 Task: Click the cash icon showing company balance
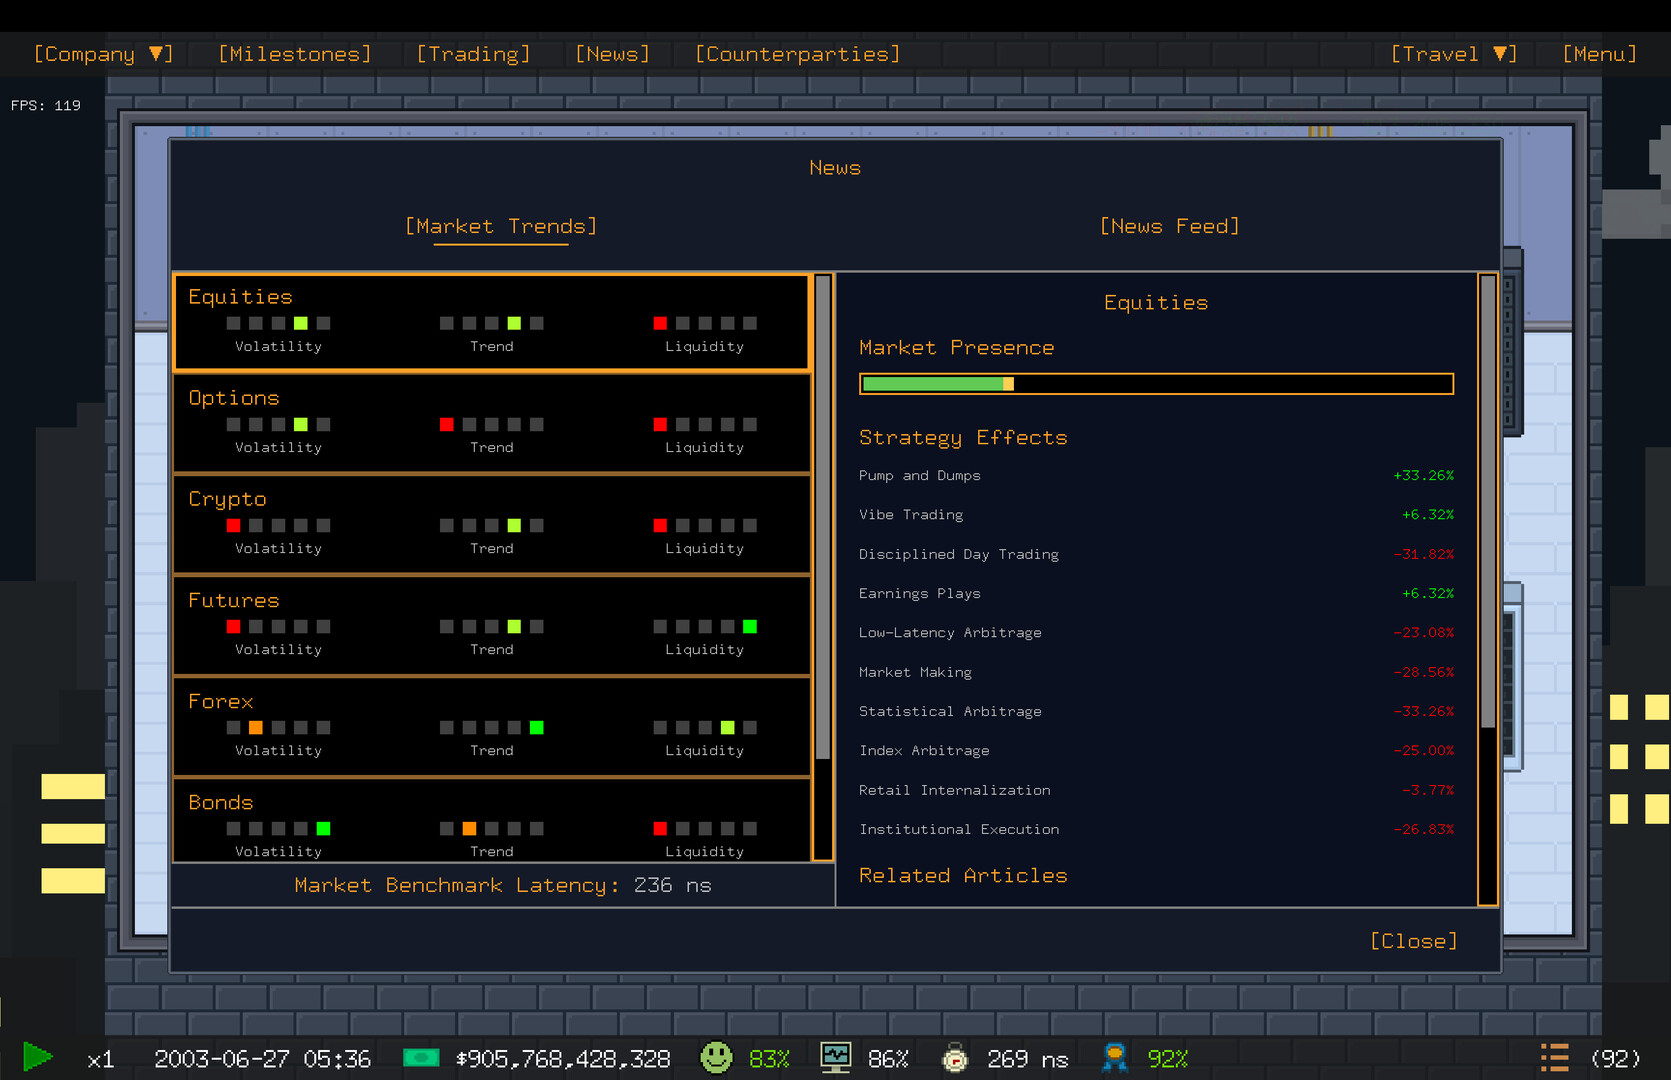click(421, 1056)
